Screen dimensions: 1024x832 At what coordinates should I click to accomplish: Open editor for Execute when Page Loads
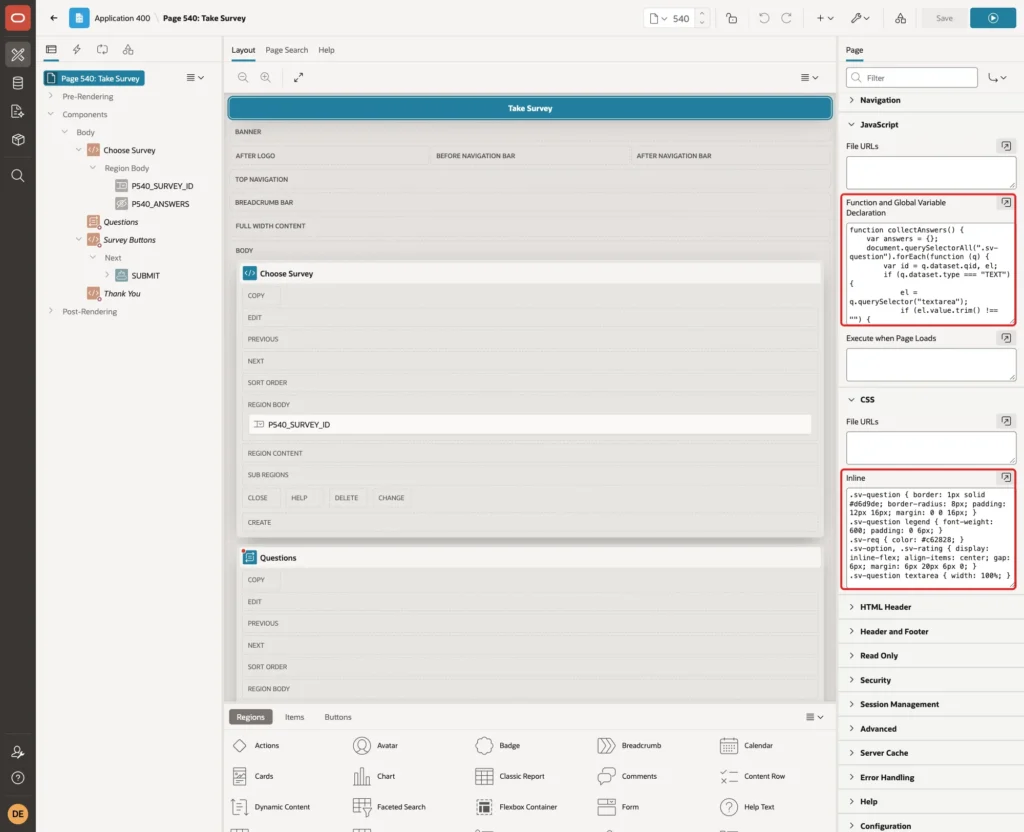[x=1006, y=338]
